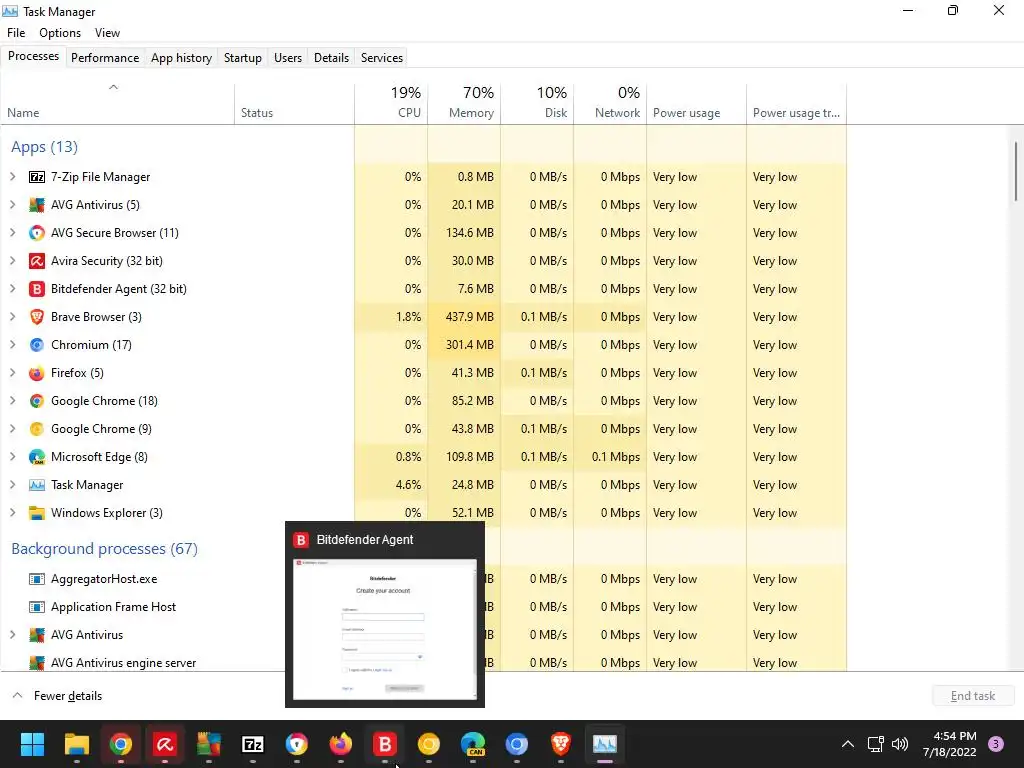This screenshot has height=768, width=1024.
Task: Click the Background processes (67) heading
Action: (x=104, y=549)
